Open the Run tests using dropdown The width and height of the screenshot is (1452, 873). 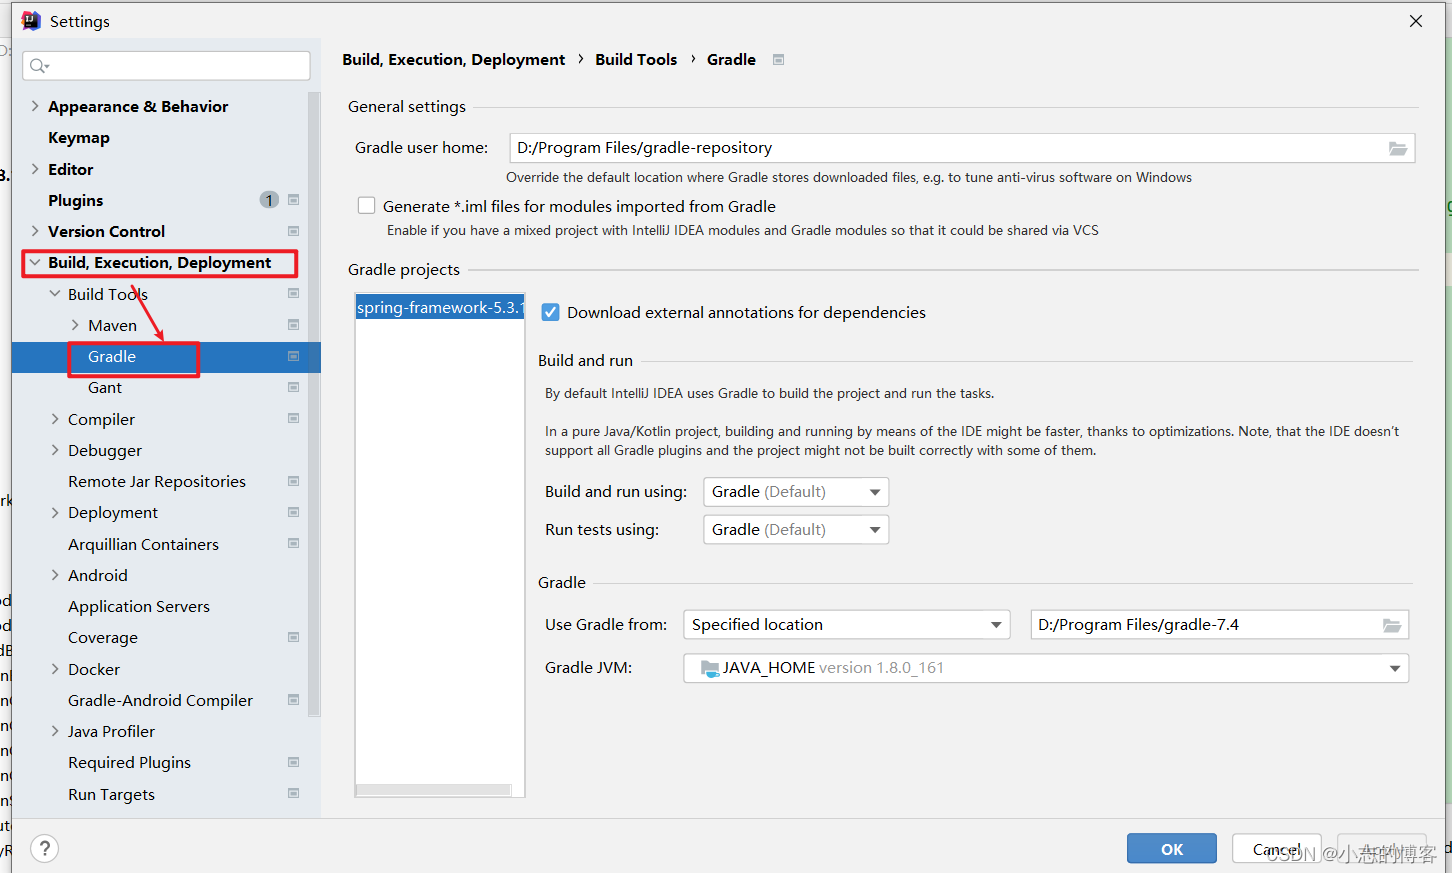796,530
